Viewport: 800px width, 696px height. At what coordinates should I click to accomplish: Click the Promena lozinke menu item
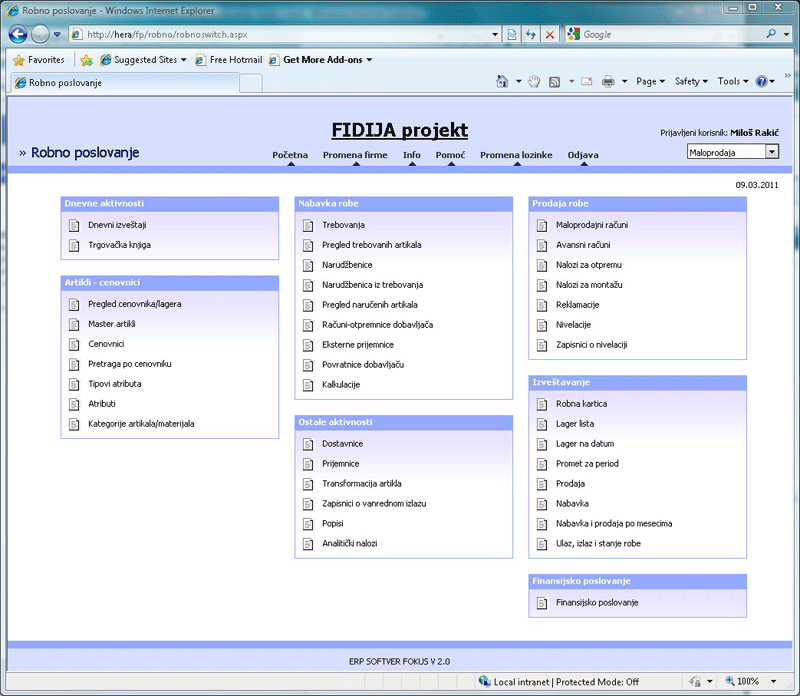click(x=516, y=155)
